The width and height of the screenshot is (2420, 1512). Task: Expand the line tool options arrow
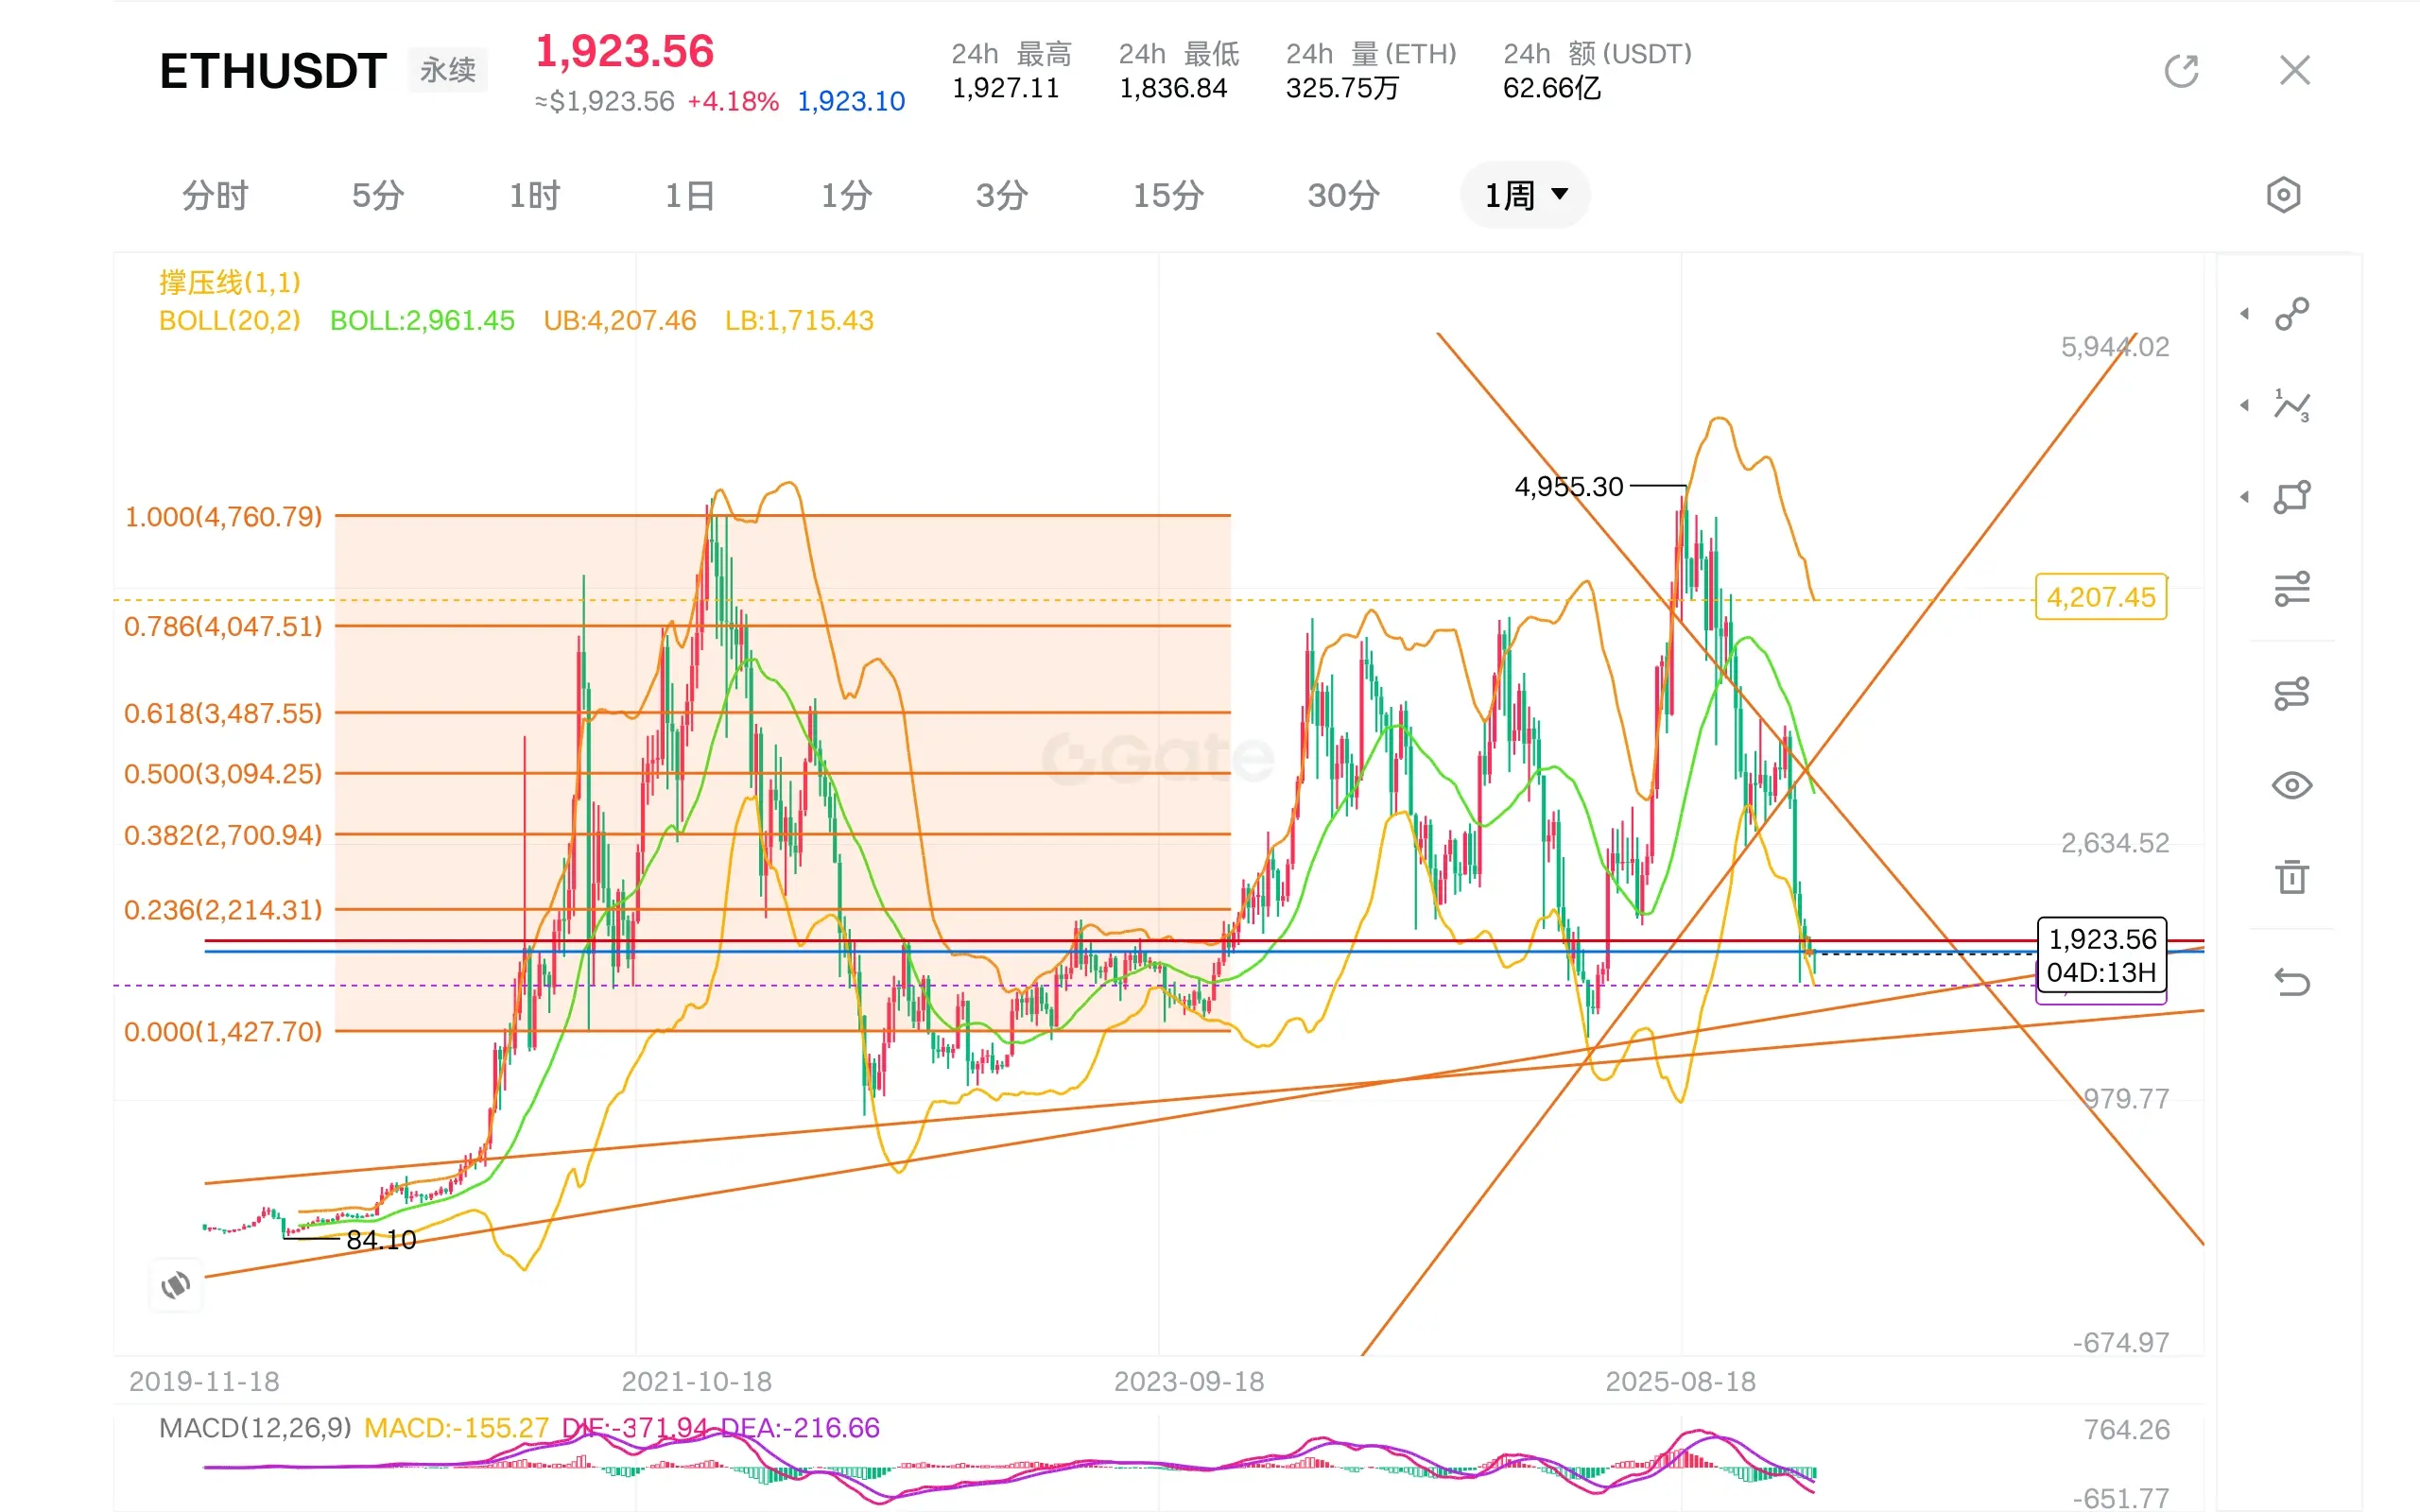click(x=2245, y=314)
